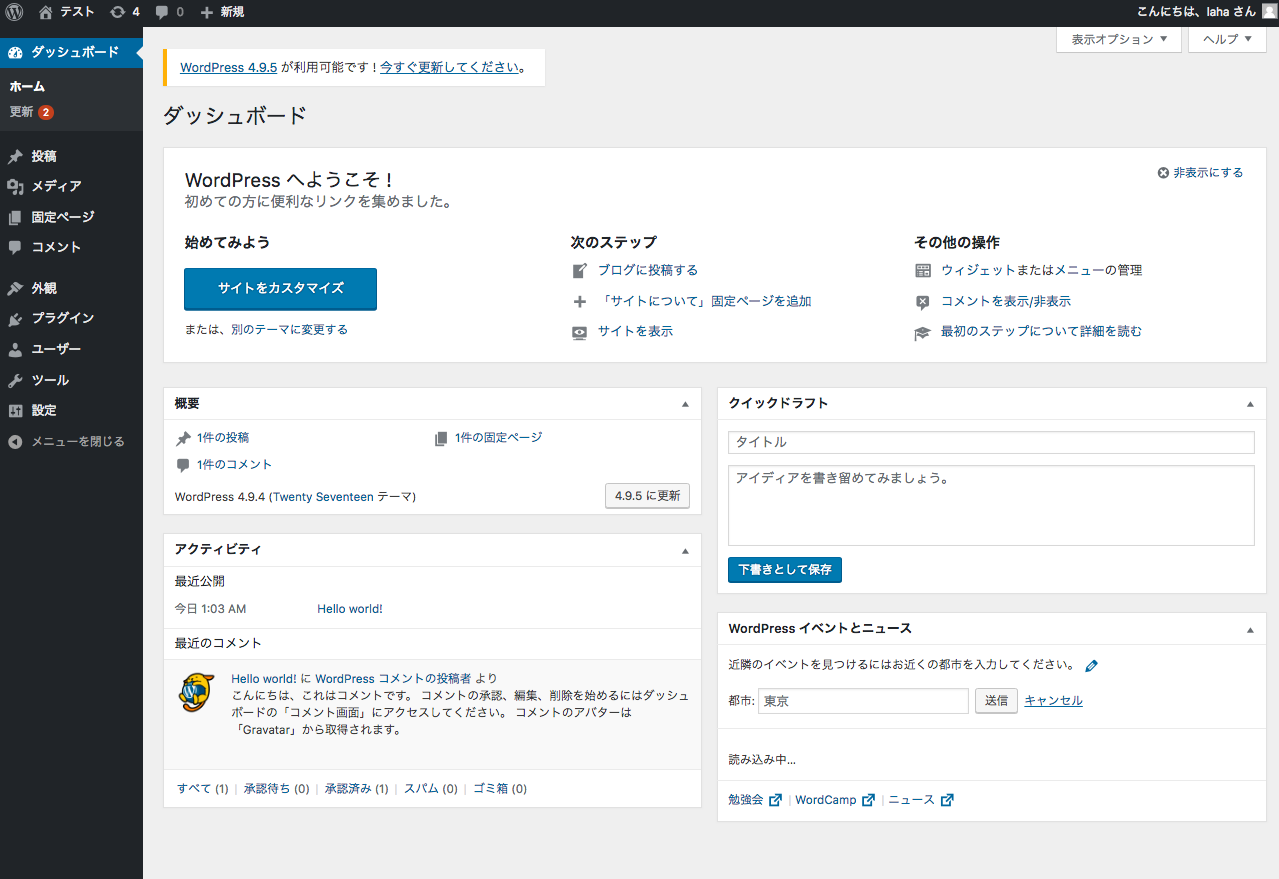Click the pencil edit-location icon
Screen dimensions: 1279x879
[x=1092, y=666]
